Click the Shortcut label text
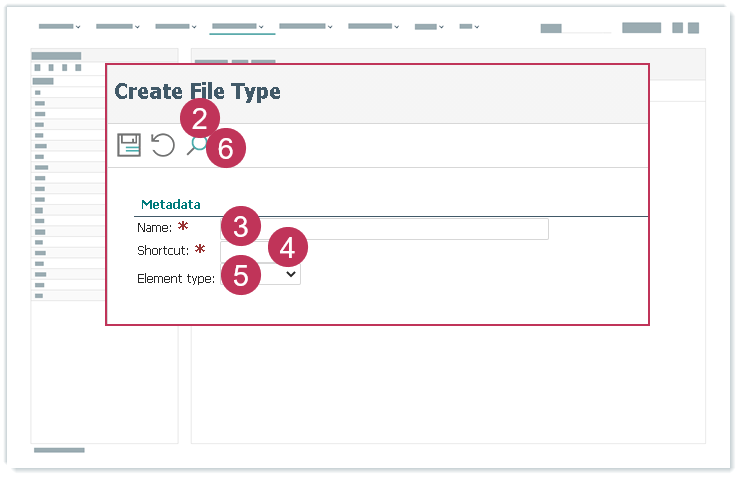Screen dimensions: 740x478 (163, 250)
